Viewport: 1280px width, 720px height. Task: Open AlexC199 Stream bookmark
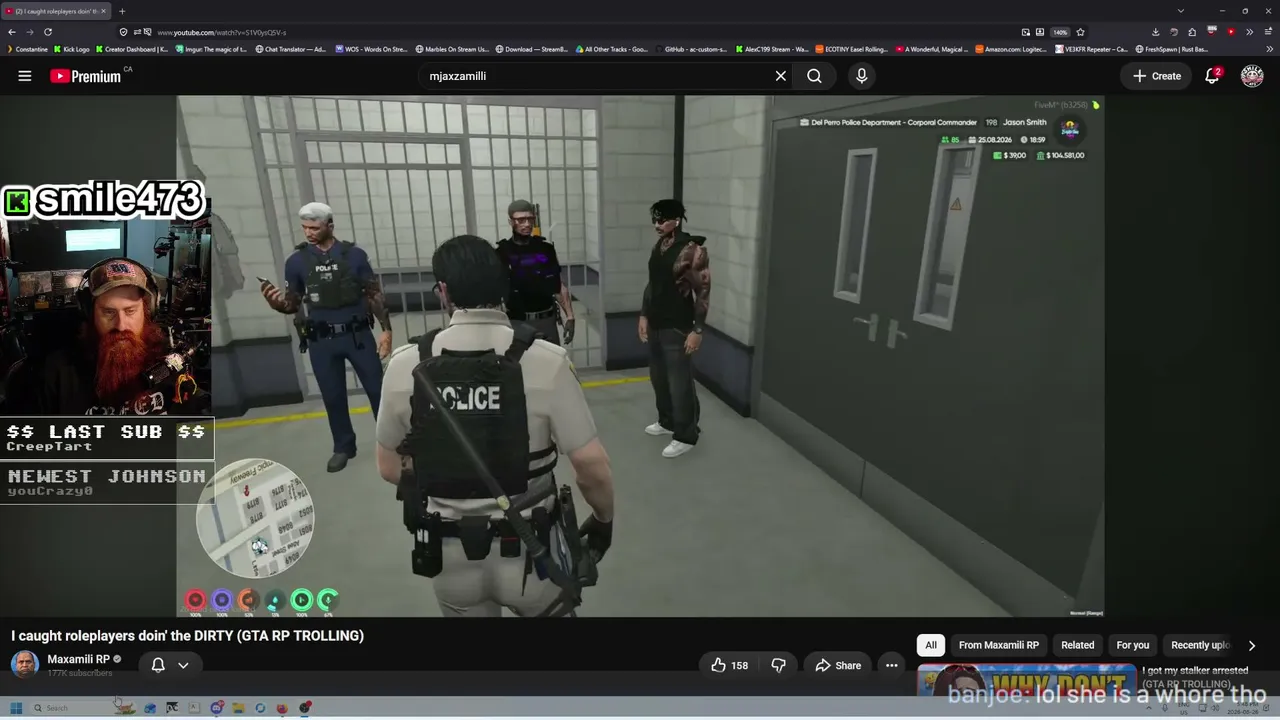(x=771, y=49)
